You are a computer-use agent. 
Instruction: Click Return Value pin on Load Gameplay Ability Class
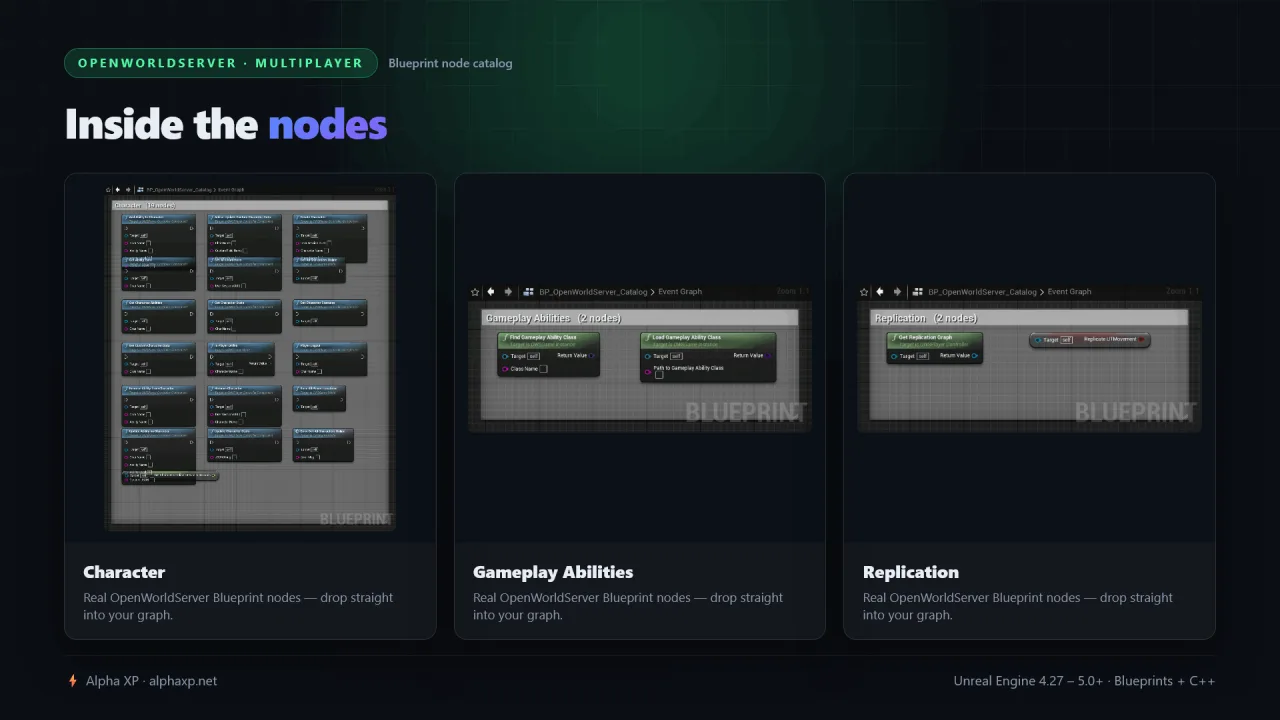click(768, 355)
